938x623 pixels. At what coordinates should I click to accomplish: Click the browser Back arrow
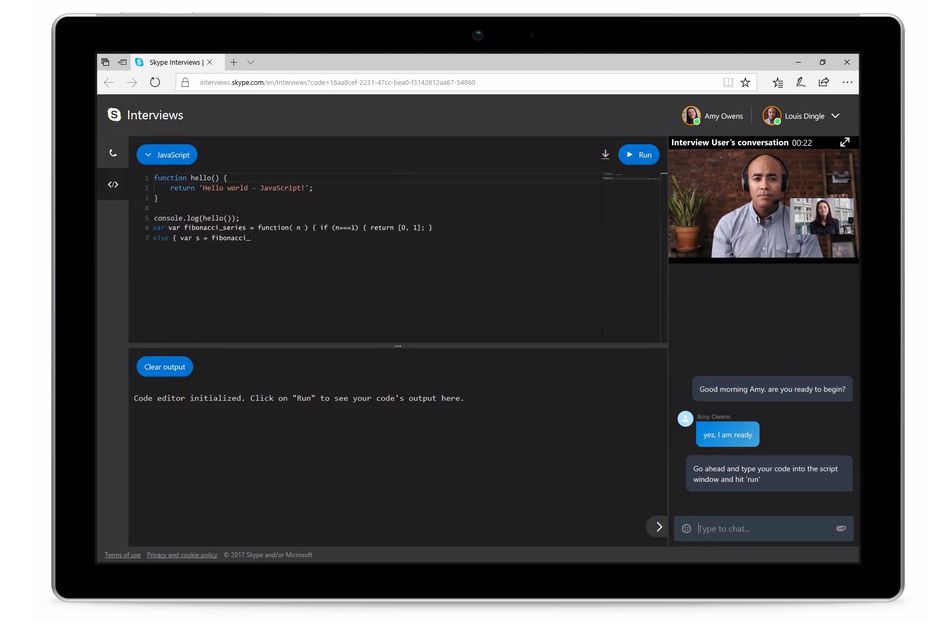pos(109,83)
